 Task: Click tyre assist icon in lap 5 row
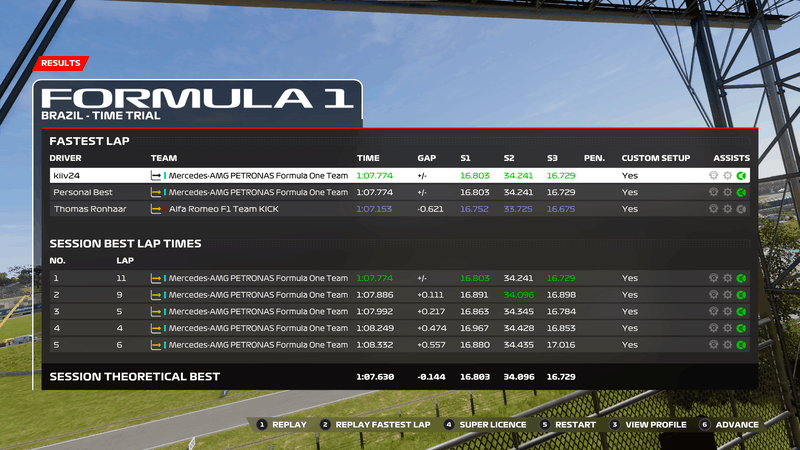coord(713,311)
